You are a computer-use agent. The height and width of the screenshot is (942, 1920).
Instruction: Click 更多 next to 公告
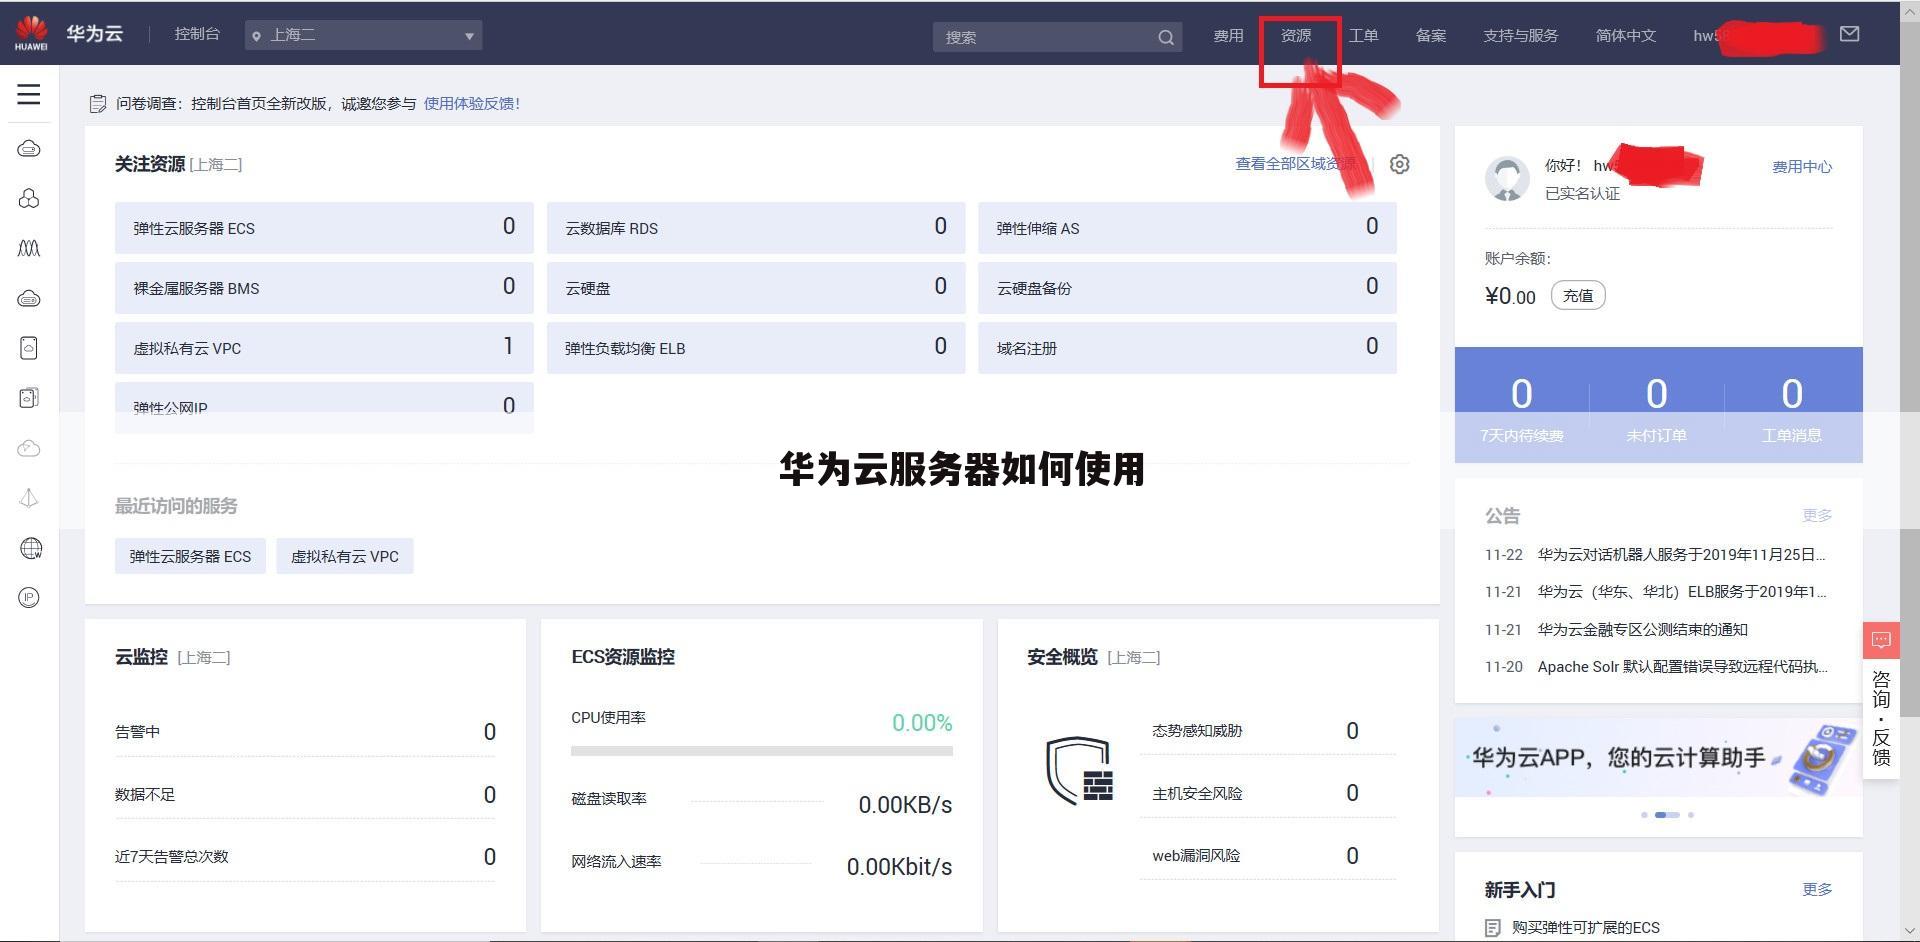coord(1817,516)
